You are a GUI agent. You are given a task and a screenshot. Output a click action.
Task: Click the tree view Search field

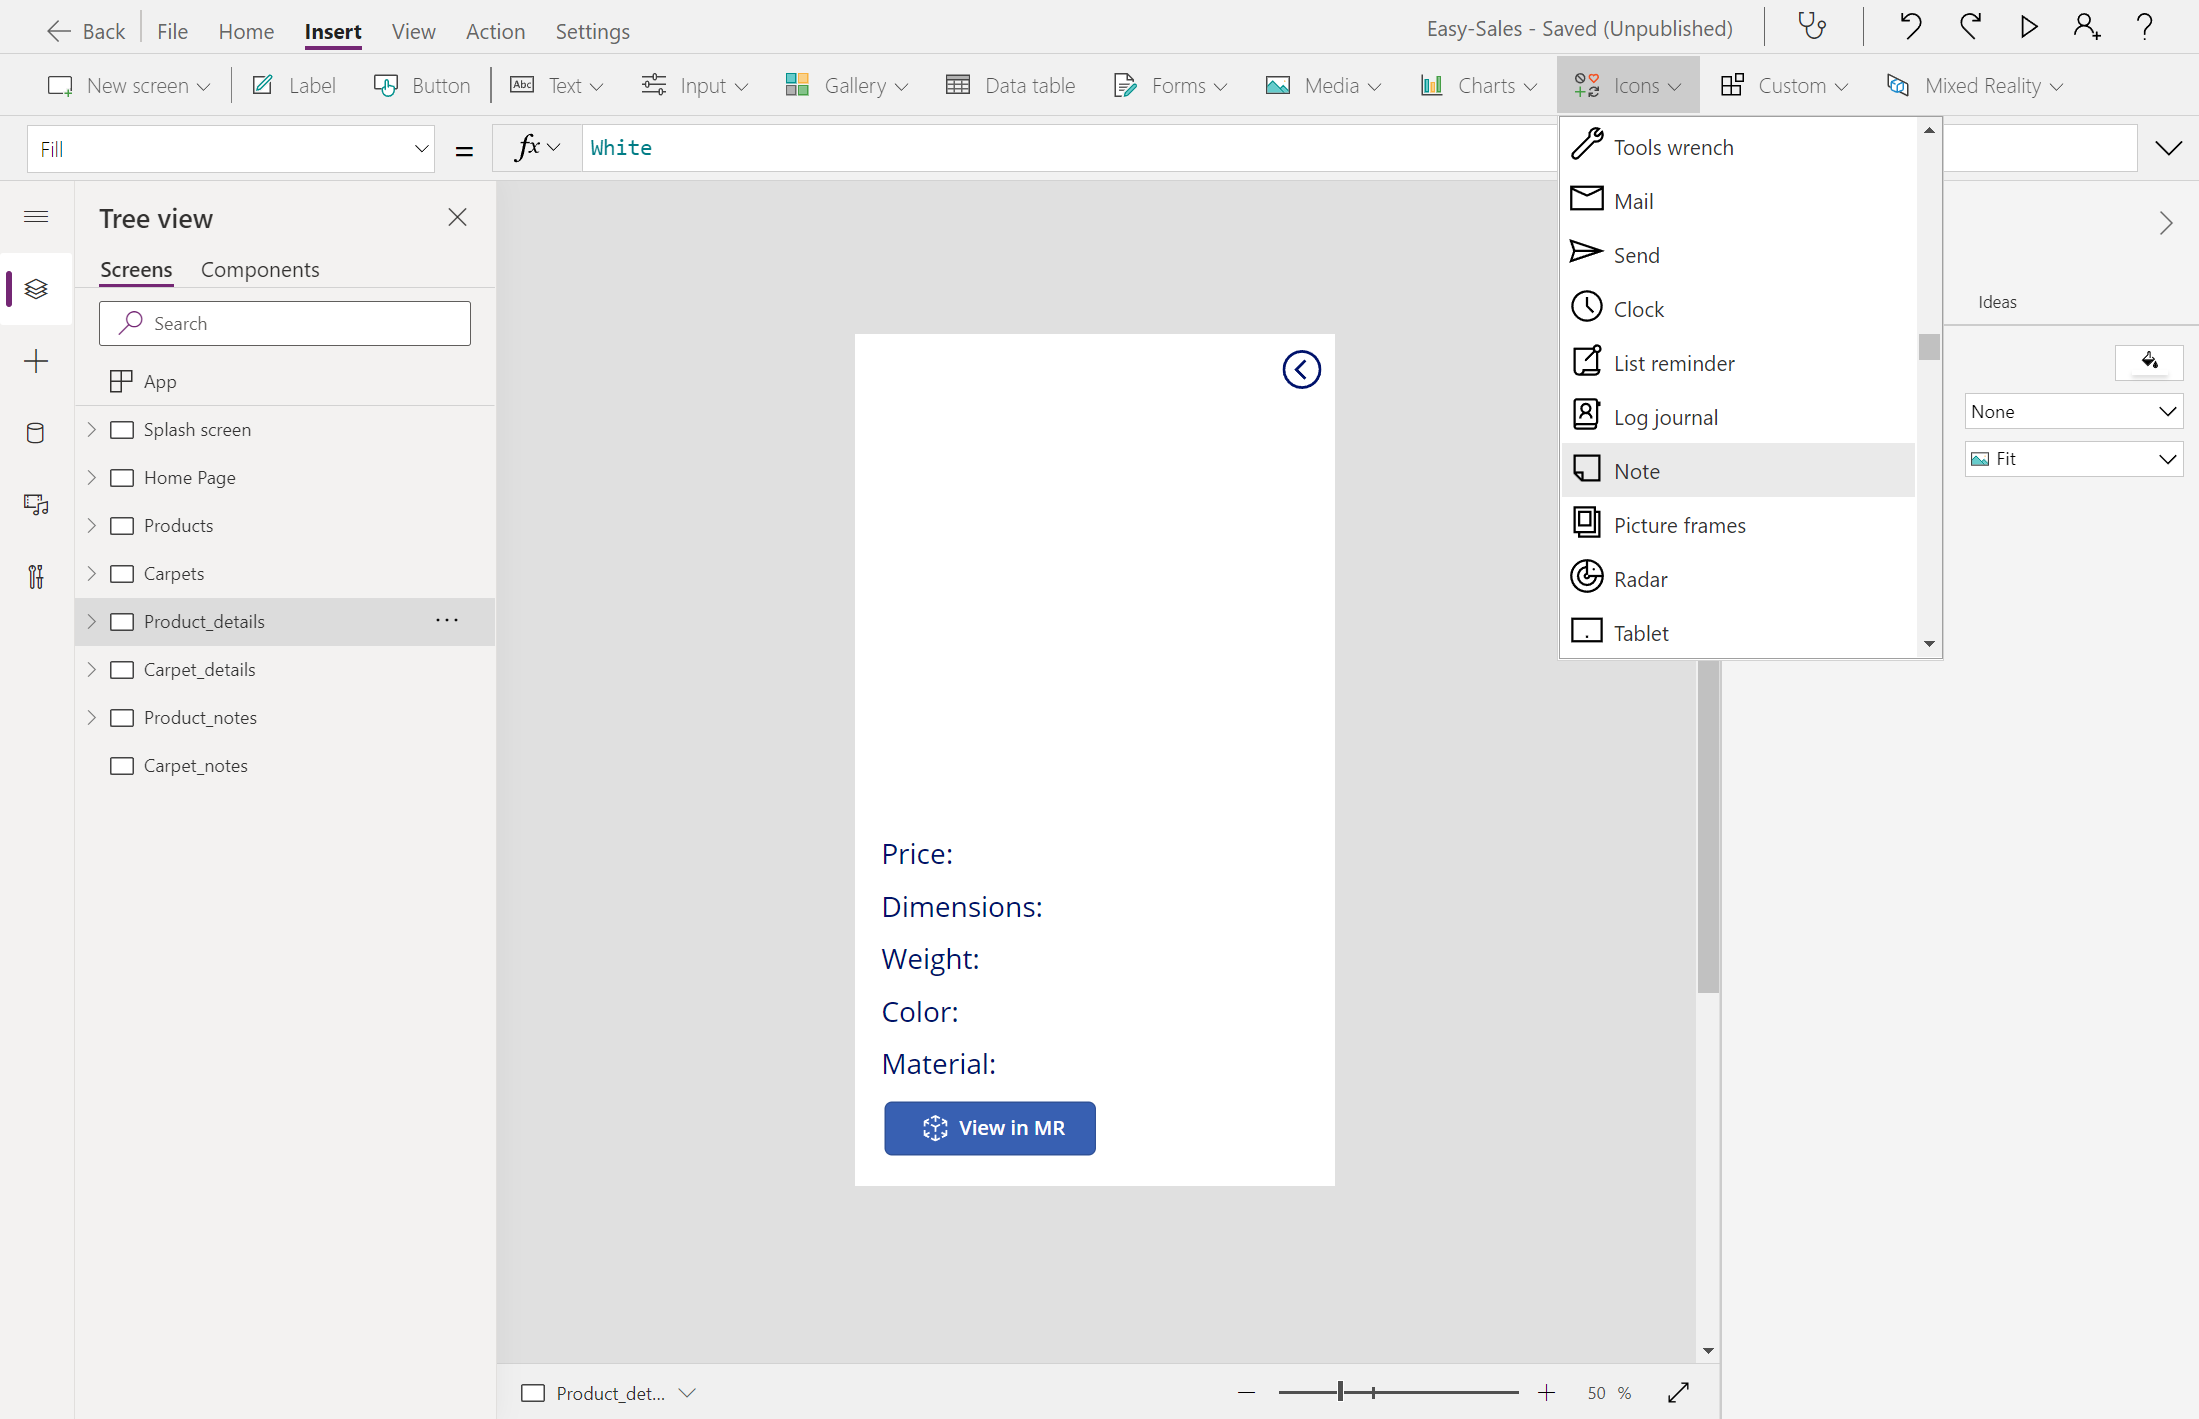click(285, 324)
